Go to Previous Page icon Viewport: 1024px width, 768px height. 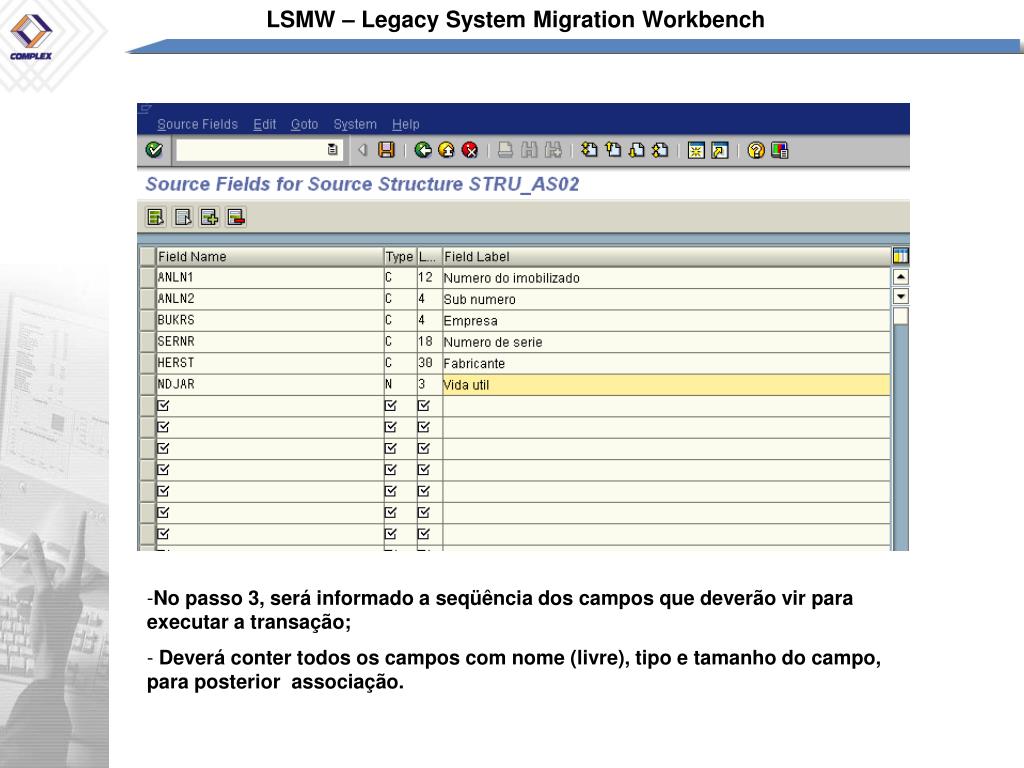pos(613,150)
